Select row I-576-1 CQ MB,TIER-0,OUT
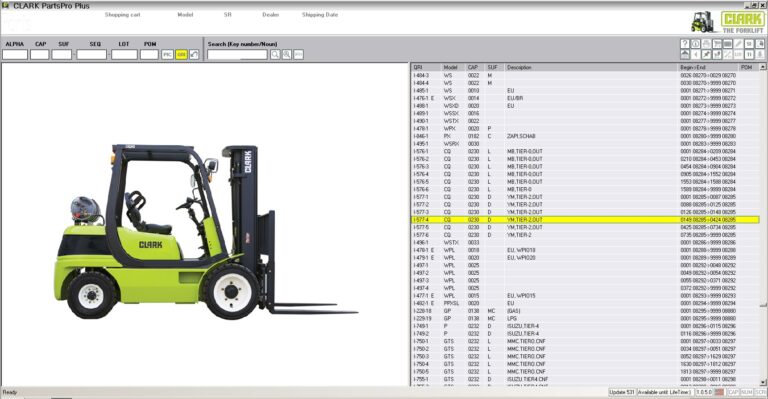Screen dimensions: 768x399 point(585,151)
